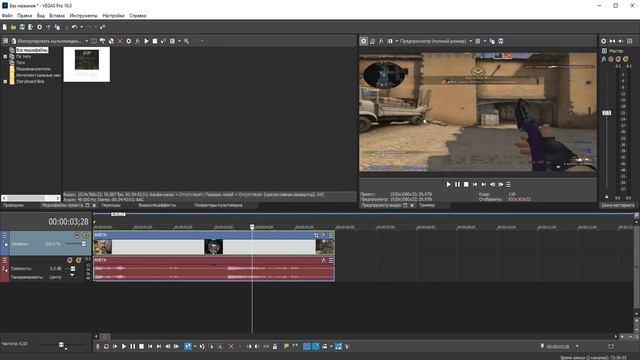This screenshot has width=640, height=360.
Task: Start media preview play in Project Media toolbar
Action: [147, 41]
